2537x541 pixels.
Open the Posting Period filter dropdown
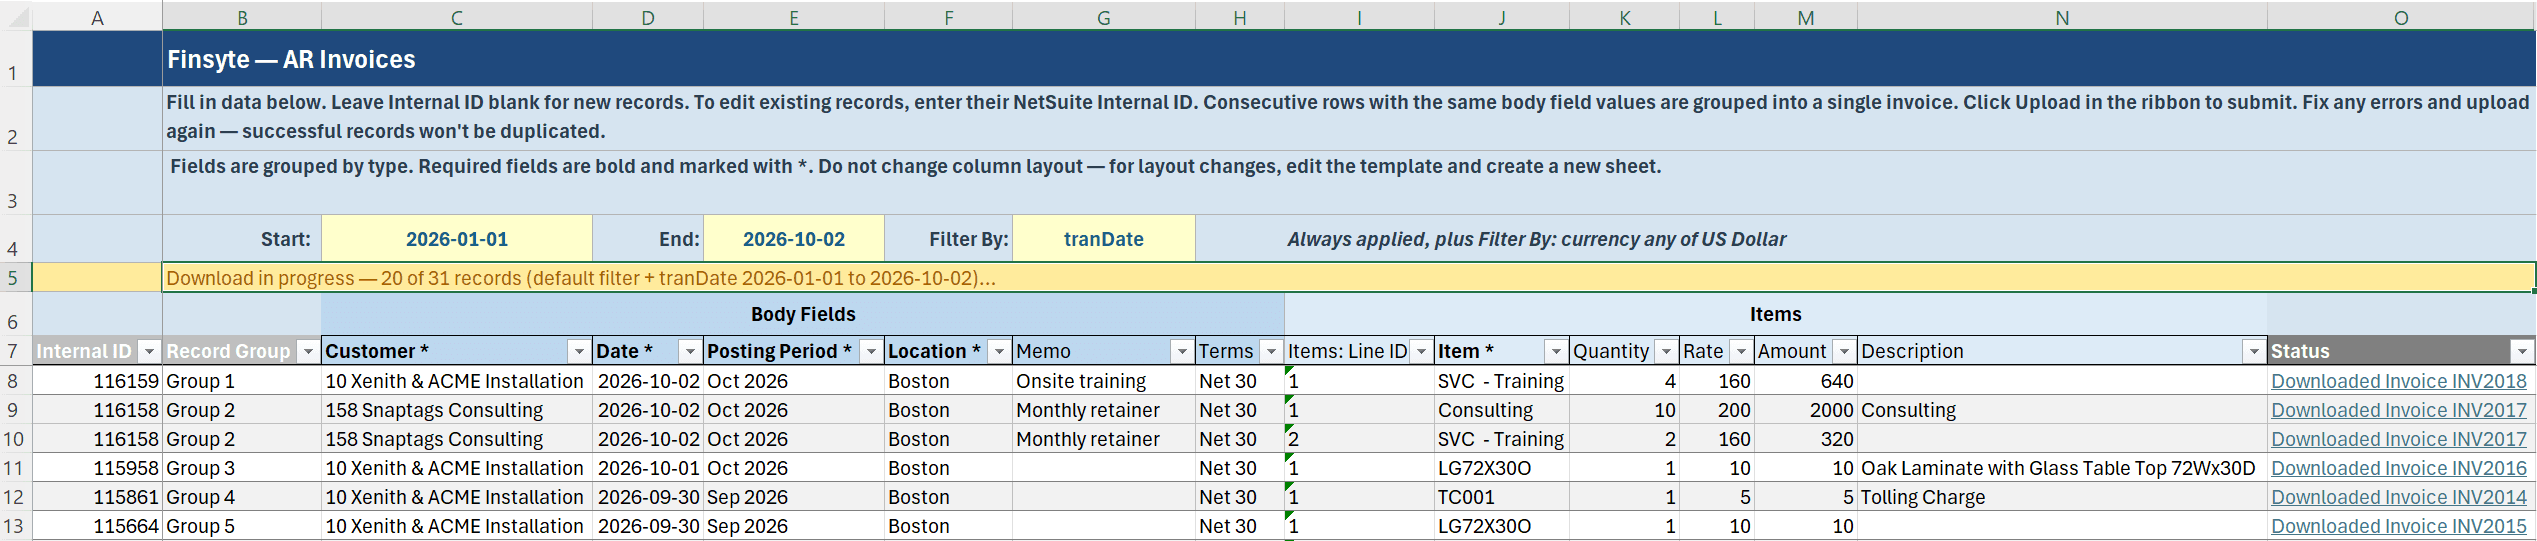871,351
